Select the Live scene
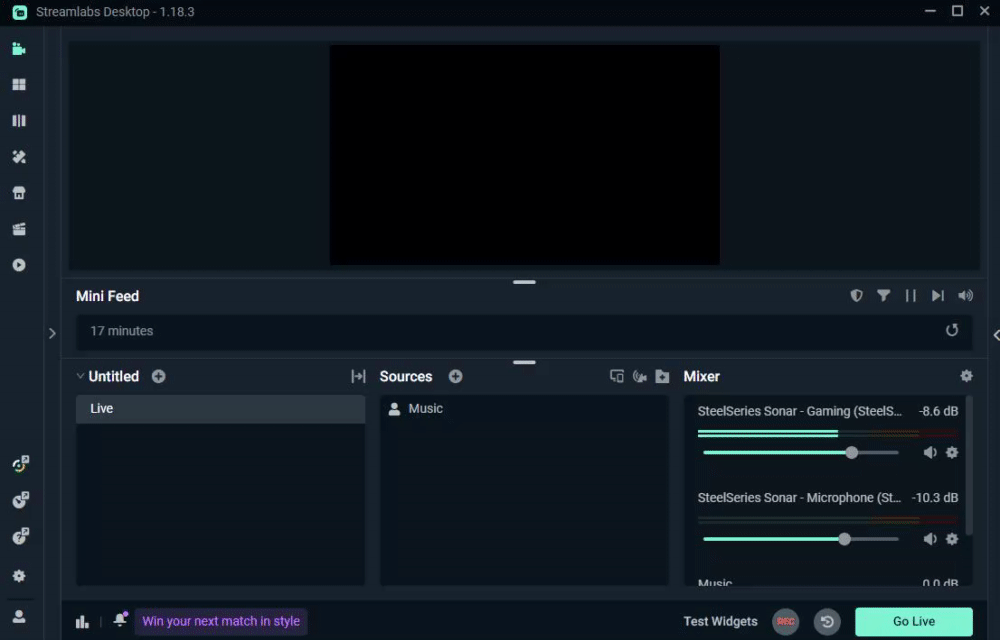The width and height of the screenshot is (1000, 640). (x=221, y=409)
